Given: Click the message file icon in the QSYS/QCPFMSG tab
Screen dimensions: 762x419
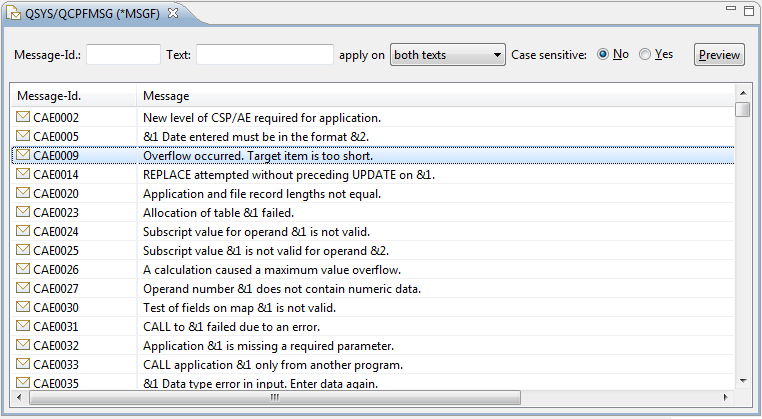Looking at the screenshot, I should [x=14, y=14].
